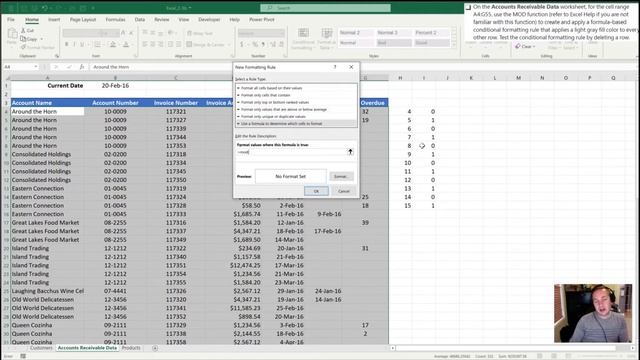The image size is (640, 360).
Task: Toggle Bold formatting in the ribbon
Action: click(x=67, y=44)
